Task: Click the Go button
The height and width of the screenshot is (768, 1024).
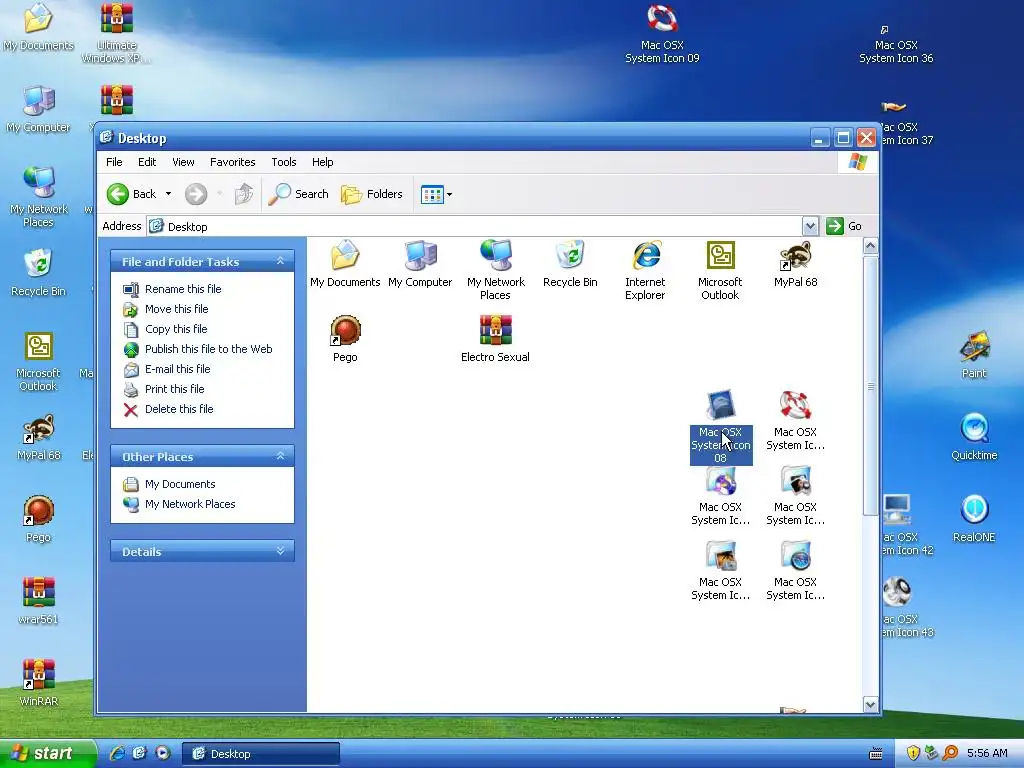Action: tap(844, 226)
